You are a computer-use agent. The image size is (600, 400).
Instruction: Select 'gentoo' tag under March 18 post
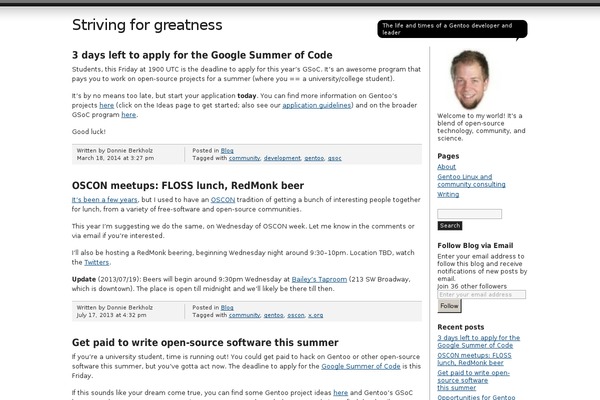click(314, 158)
